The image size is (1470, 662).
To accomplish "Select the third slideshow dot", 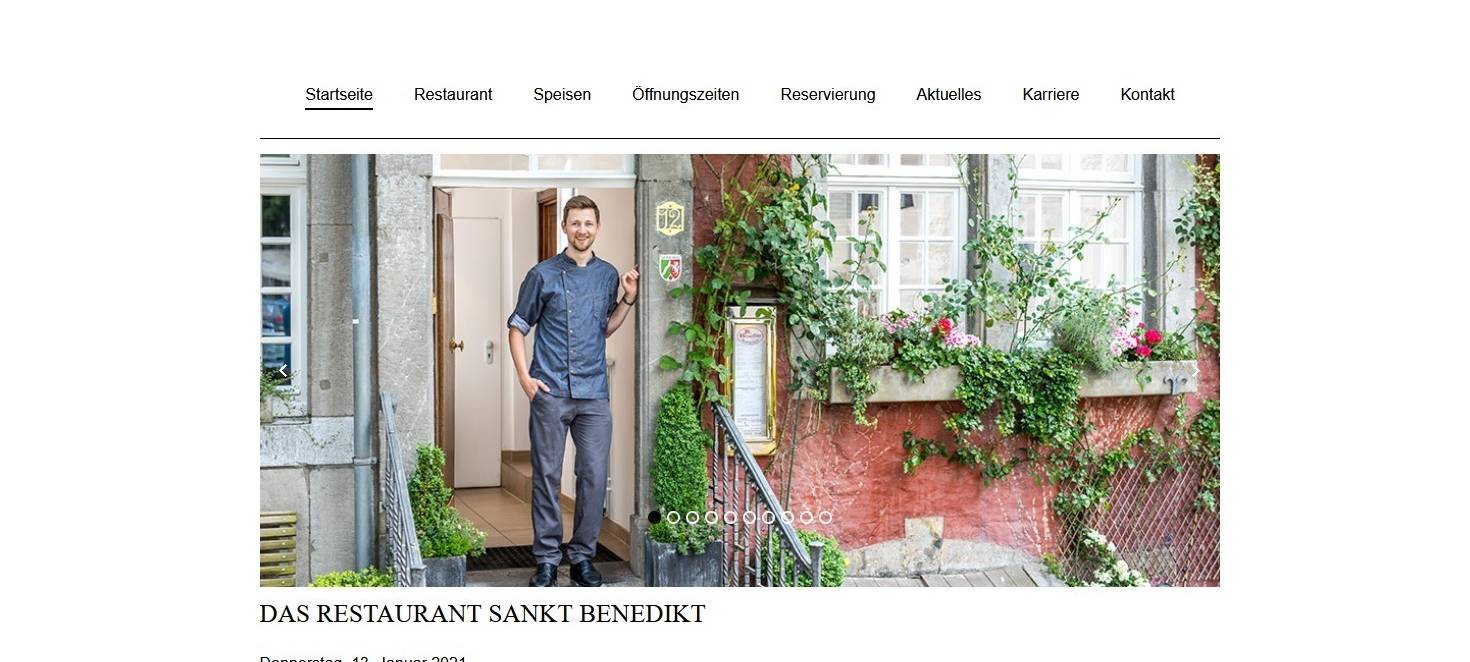I will pyautogui.click(x=692, y=517).
